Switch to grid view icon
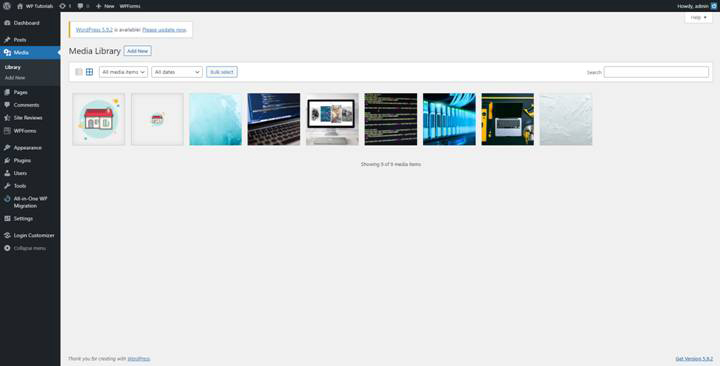 tap(90, 72)
